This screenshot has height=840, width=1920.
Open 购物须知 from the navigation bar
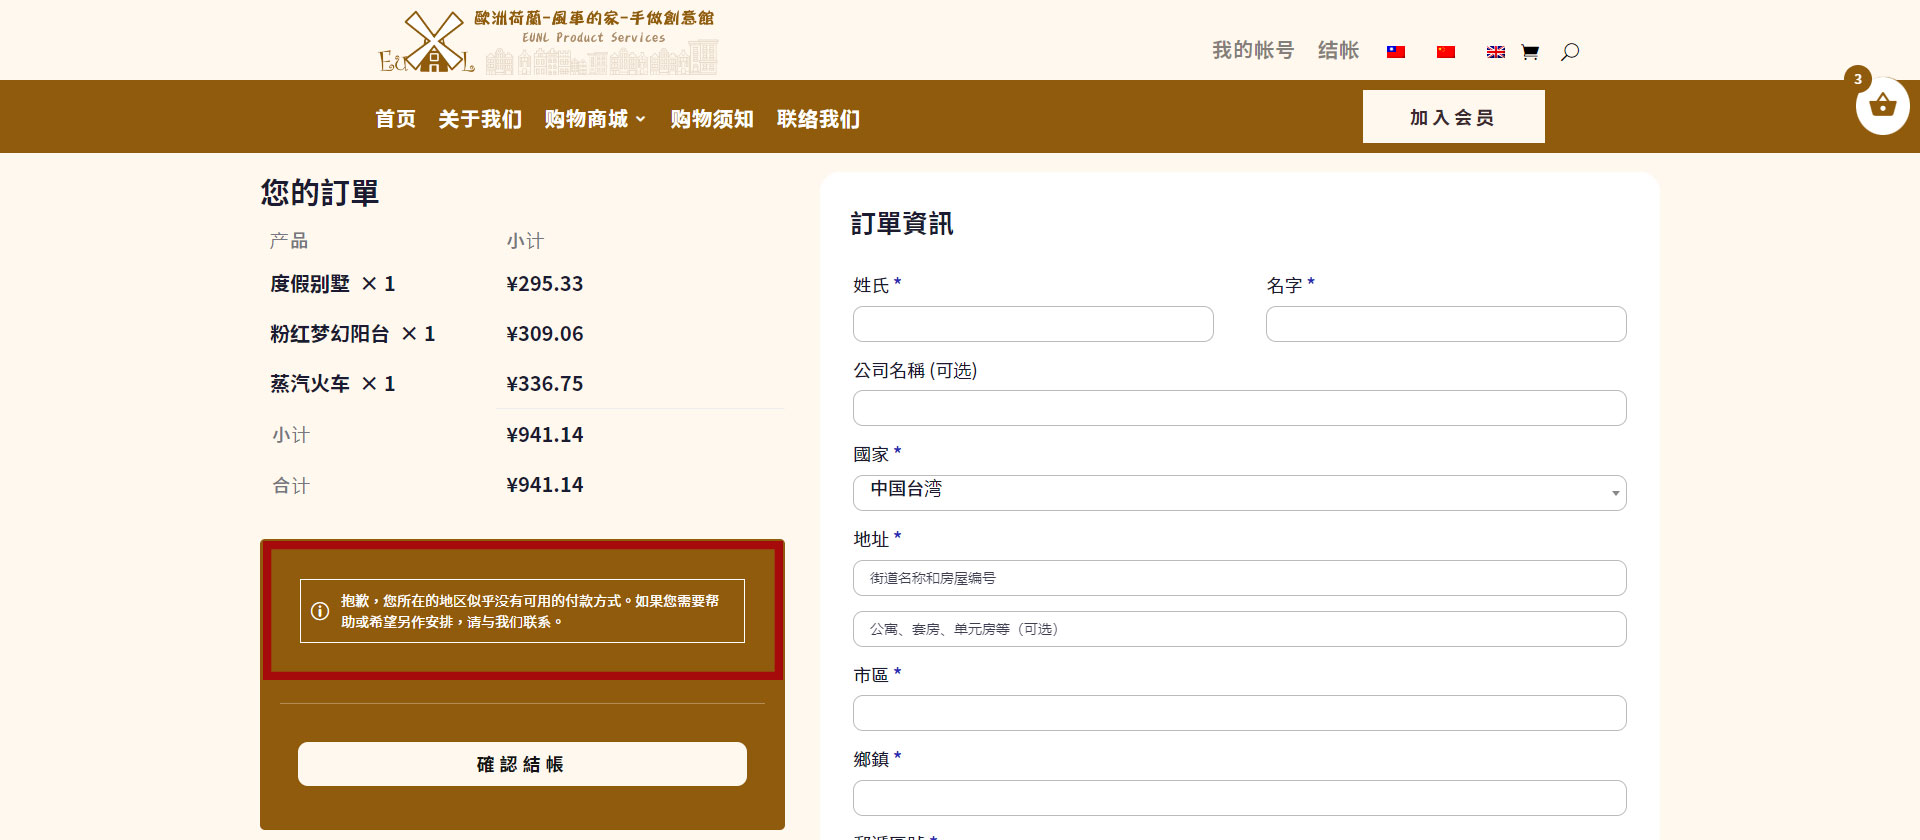(x=712, y=119)
